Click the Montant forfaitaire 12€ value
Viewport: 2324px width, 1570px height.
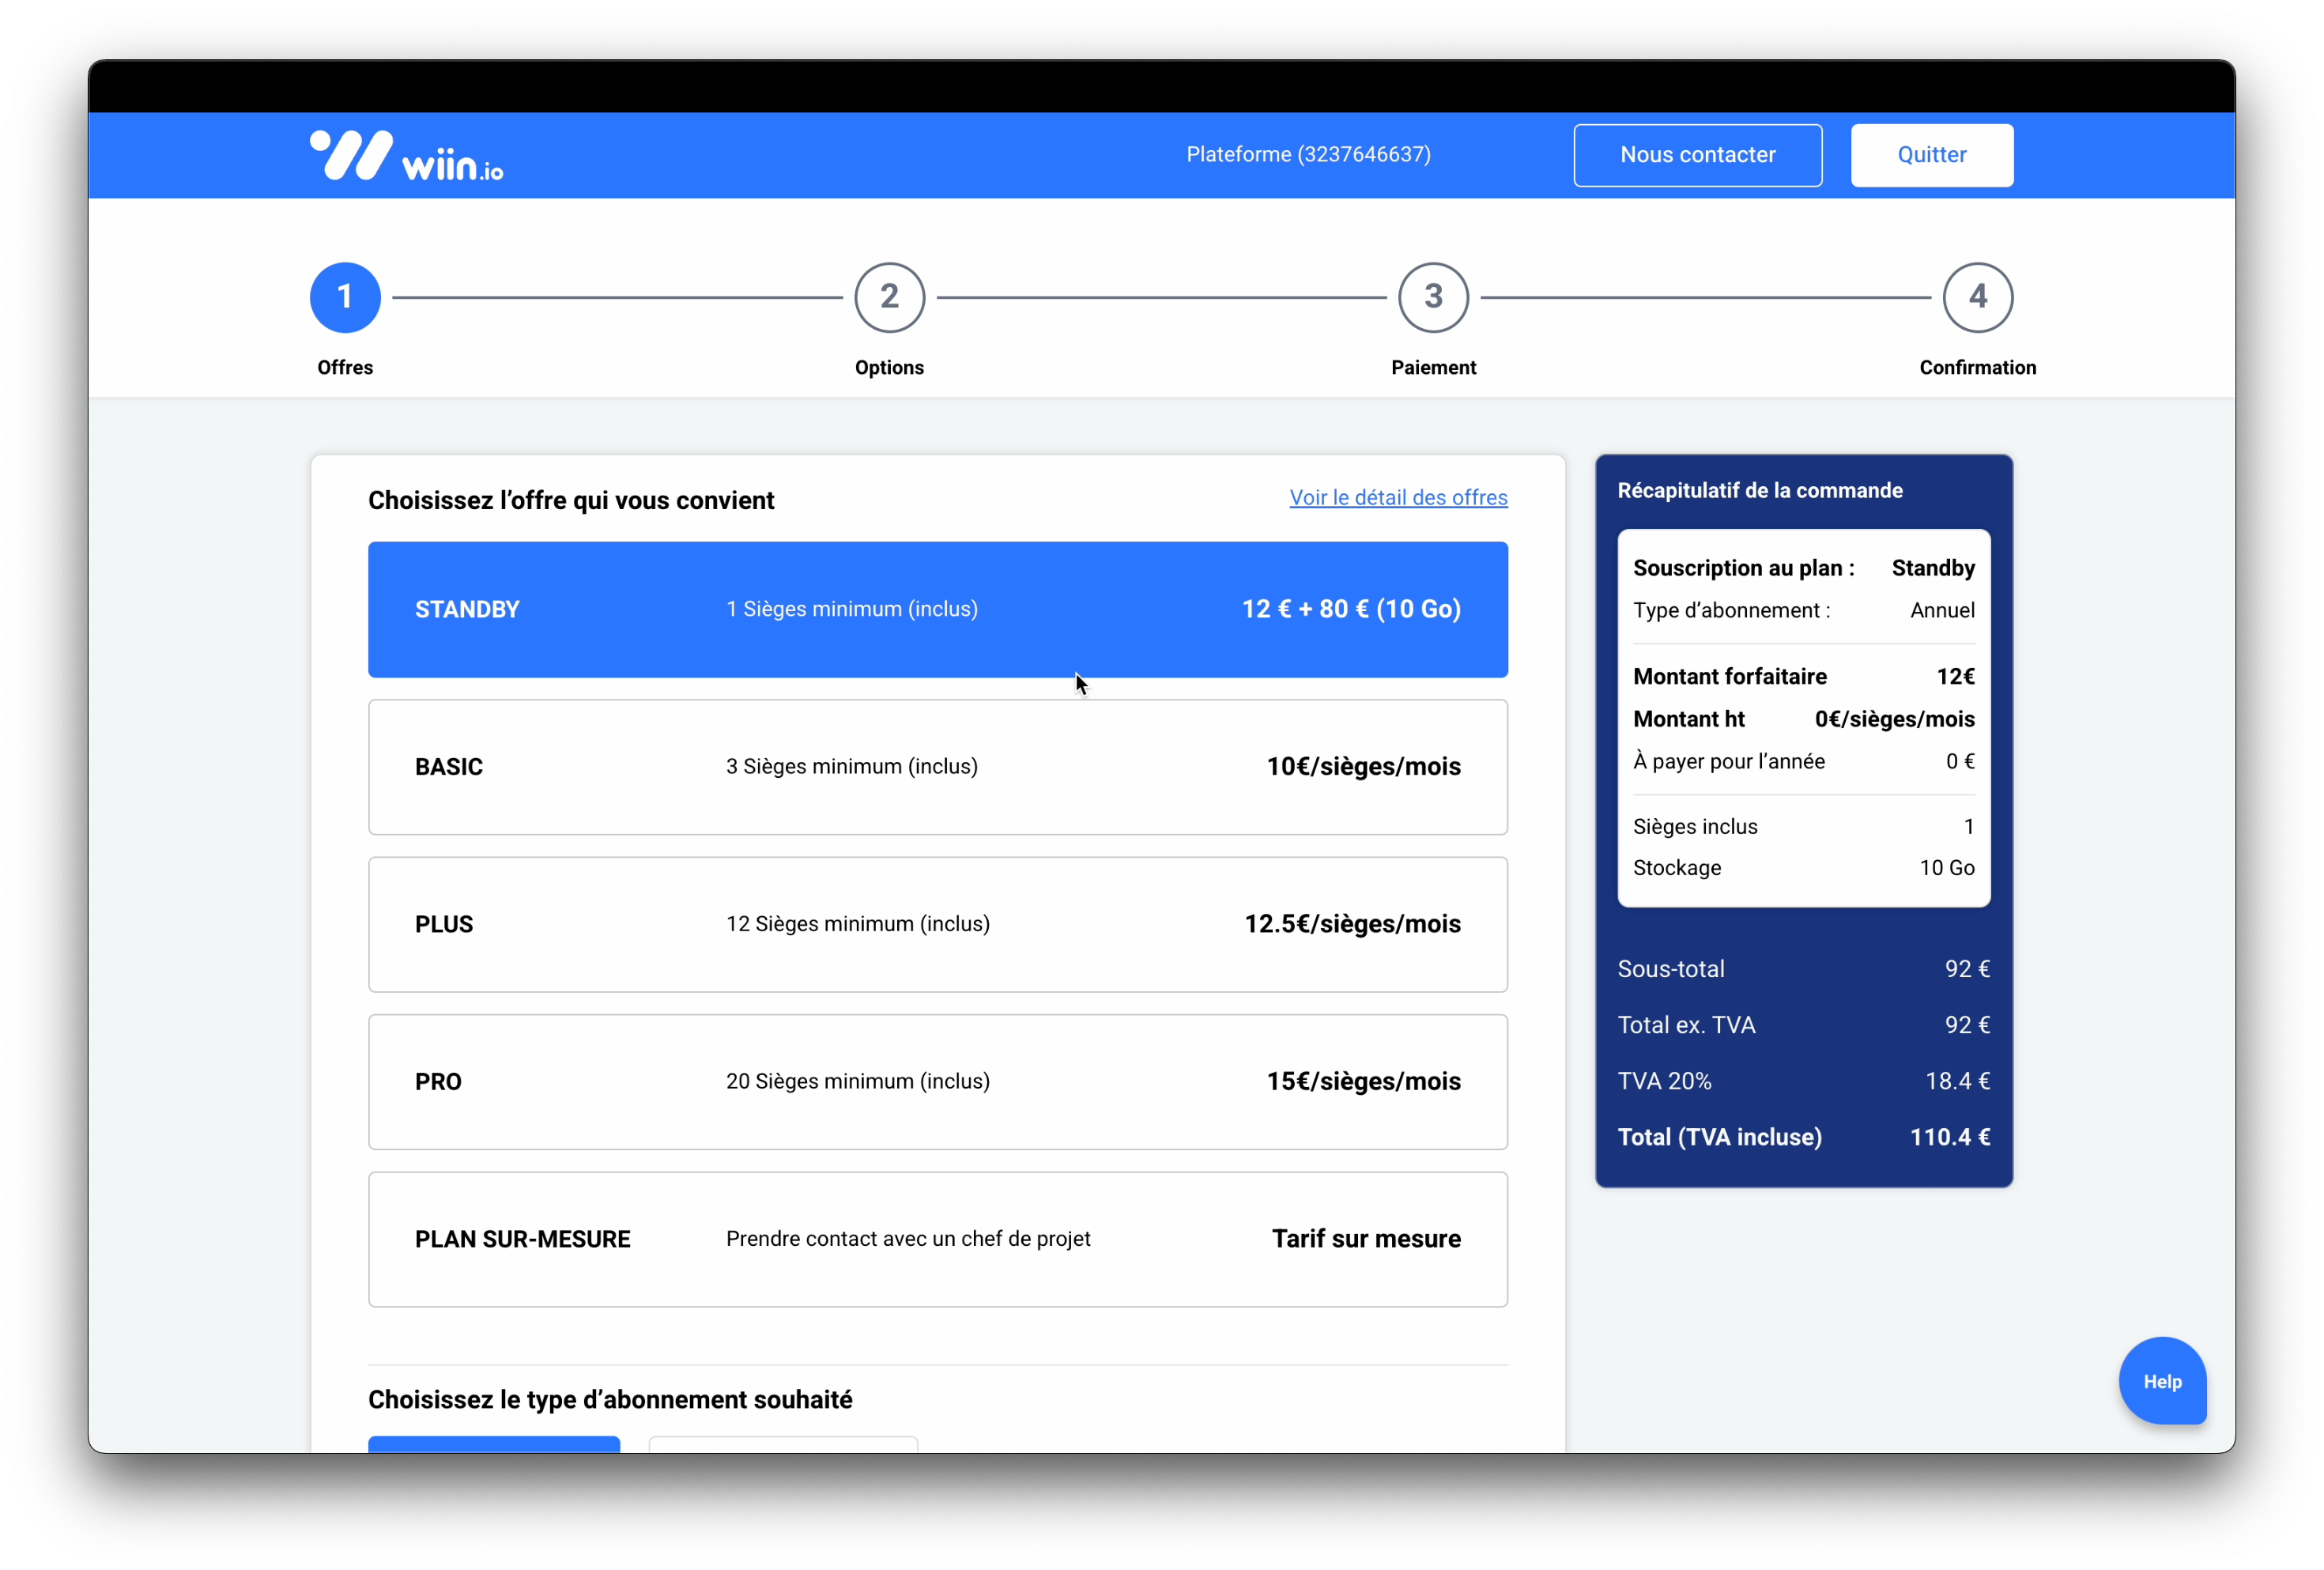(1955, 677)
